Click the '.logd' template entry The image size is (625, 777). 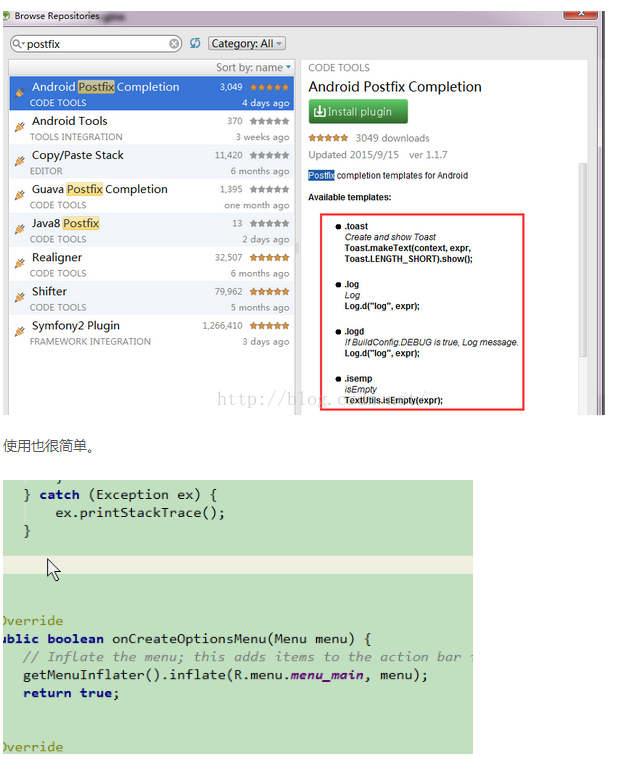click(354, 331)
